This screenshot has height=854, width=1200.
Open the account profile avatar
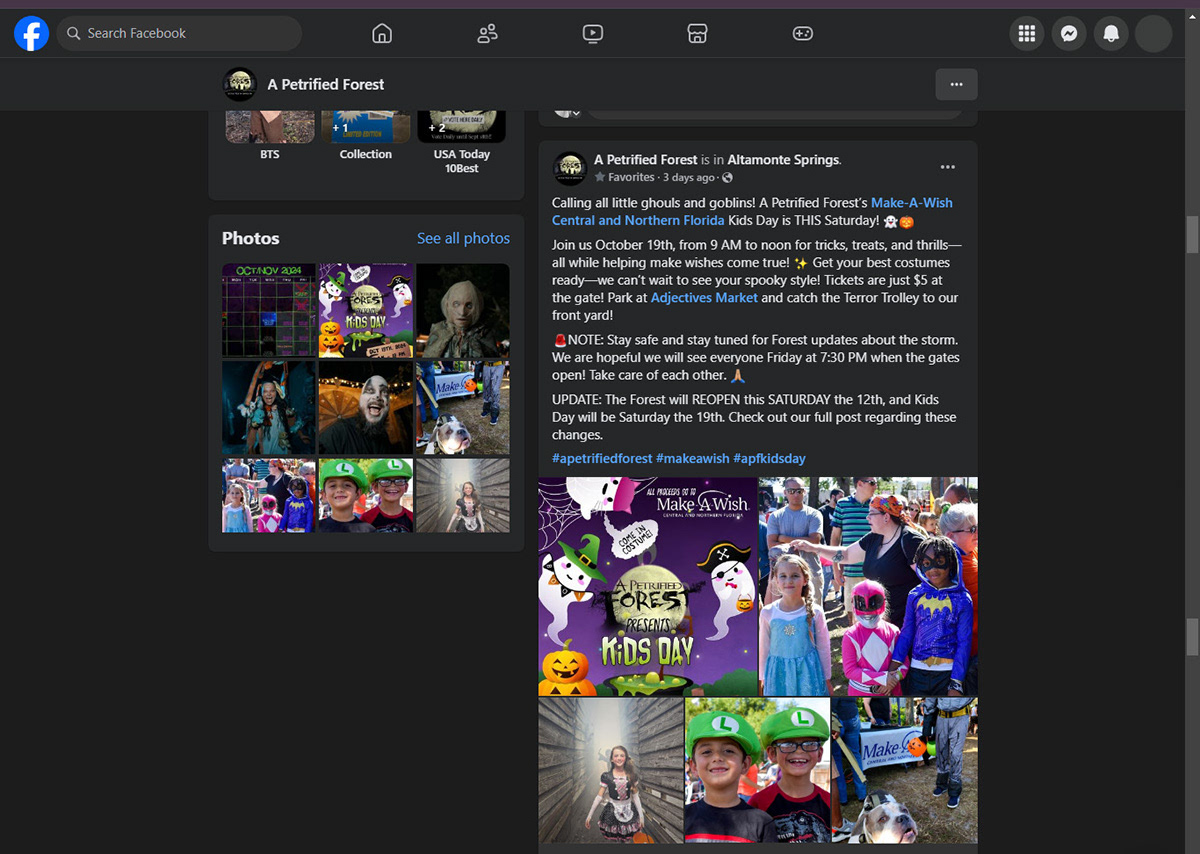pos(1153,33)
